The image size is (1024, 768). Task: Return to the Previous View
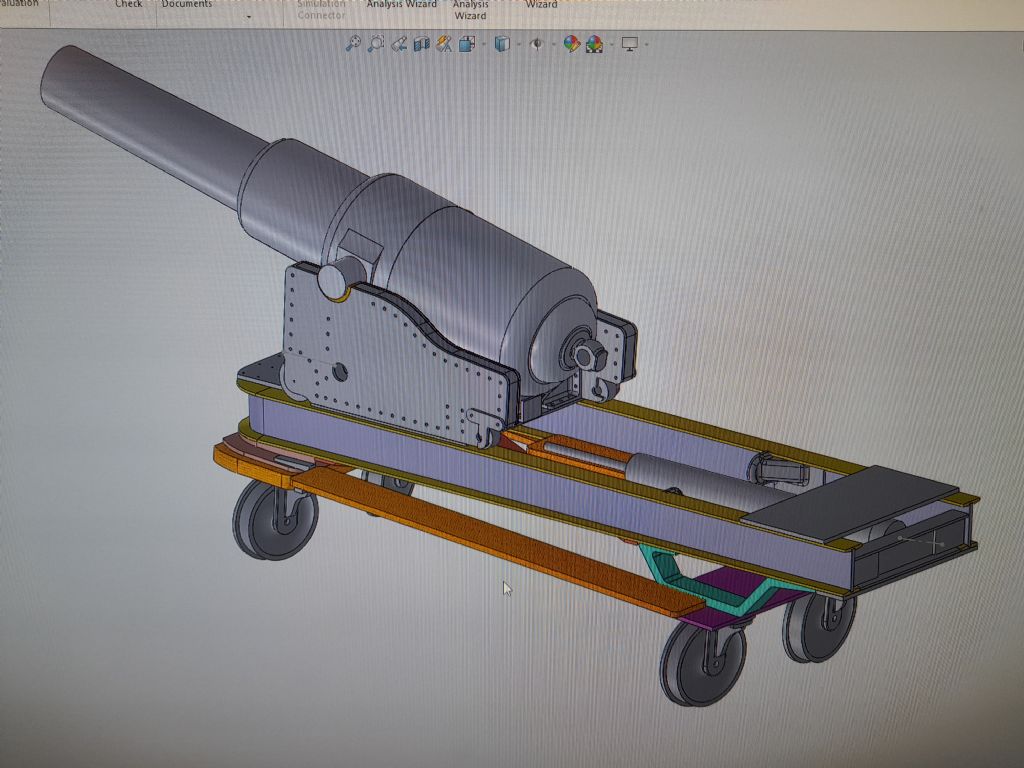pos(399,44)
